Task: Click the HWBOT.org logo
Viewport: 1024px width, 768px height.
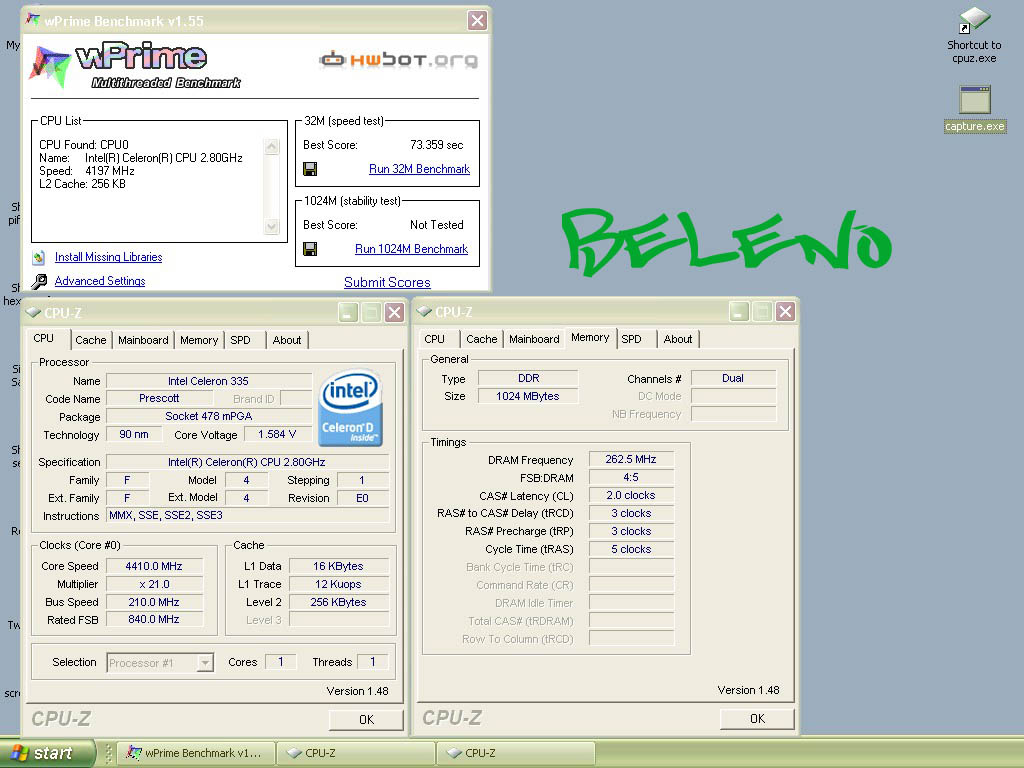Action: coord(398,60)
